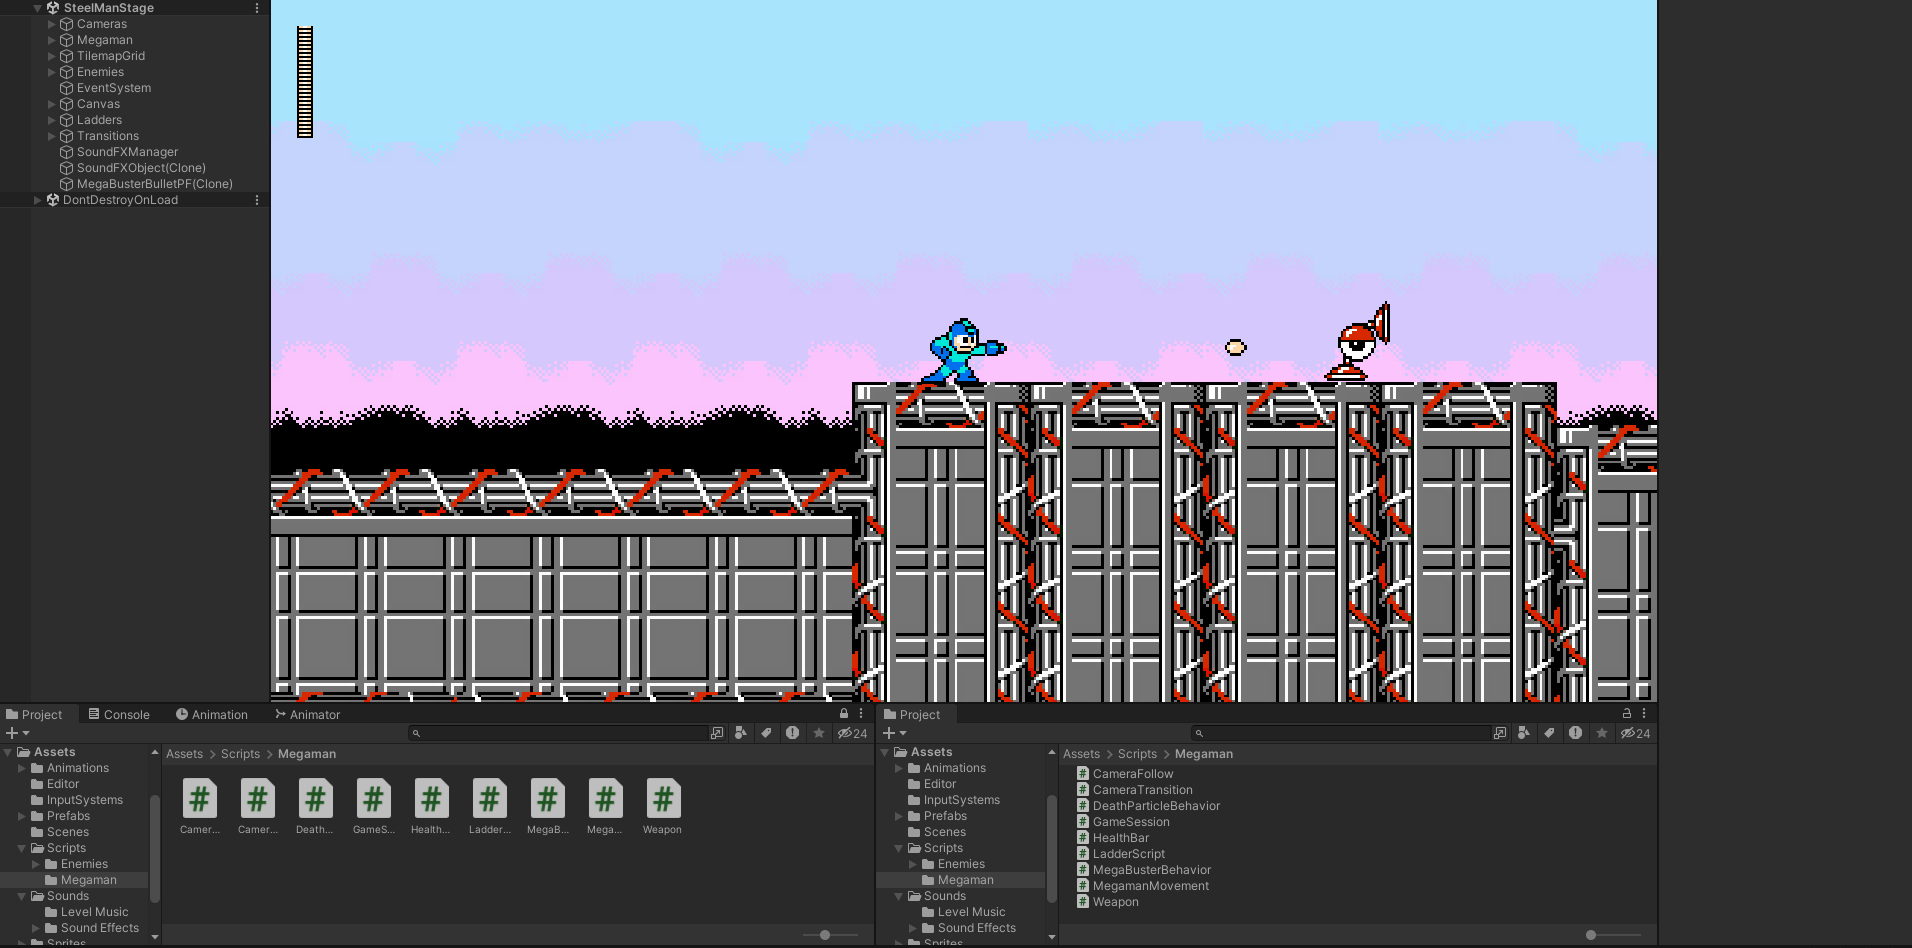Open the search-by-type filter in left Project panel
1912x948 pixels.
coord(740,733)
